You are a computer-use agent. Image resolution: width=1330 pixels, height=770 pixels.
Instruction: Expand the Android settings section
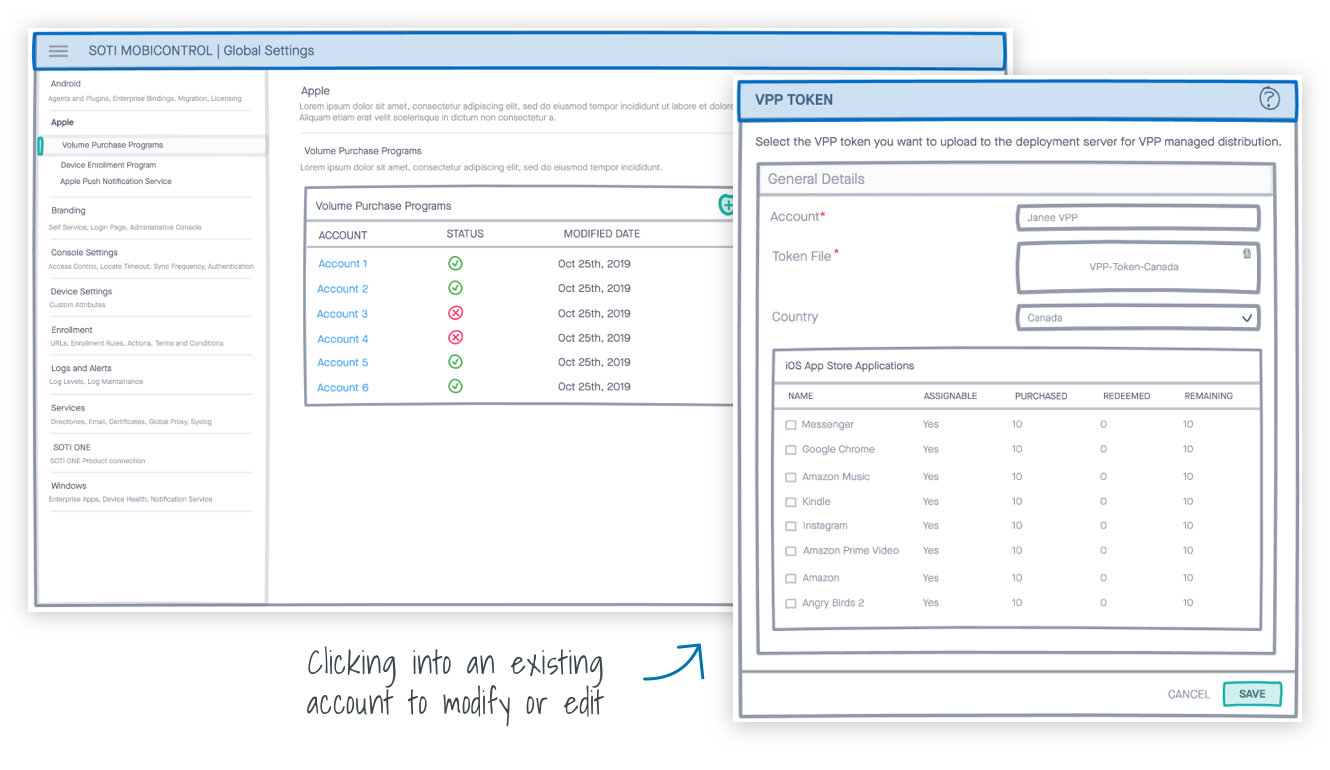click(66, 84)
